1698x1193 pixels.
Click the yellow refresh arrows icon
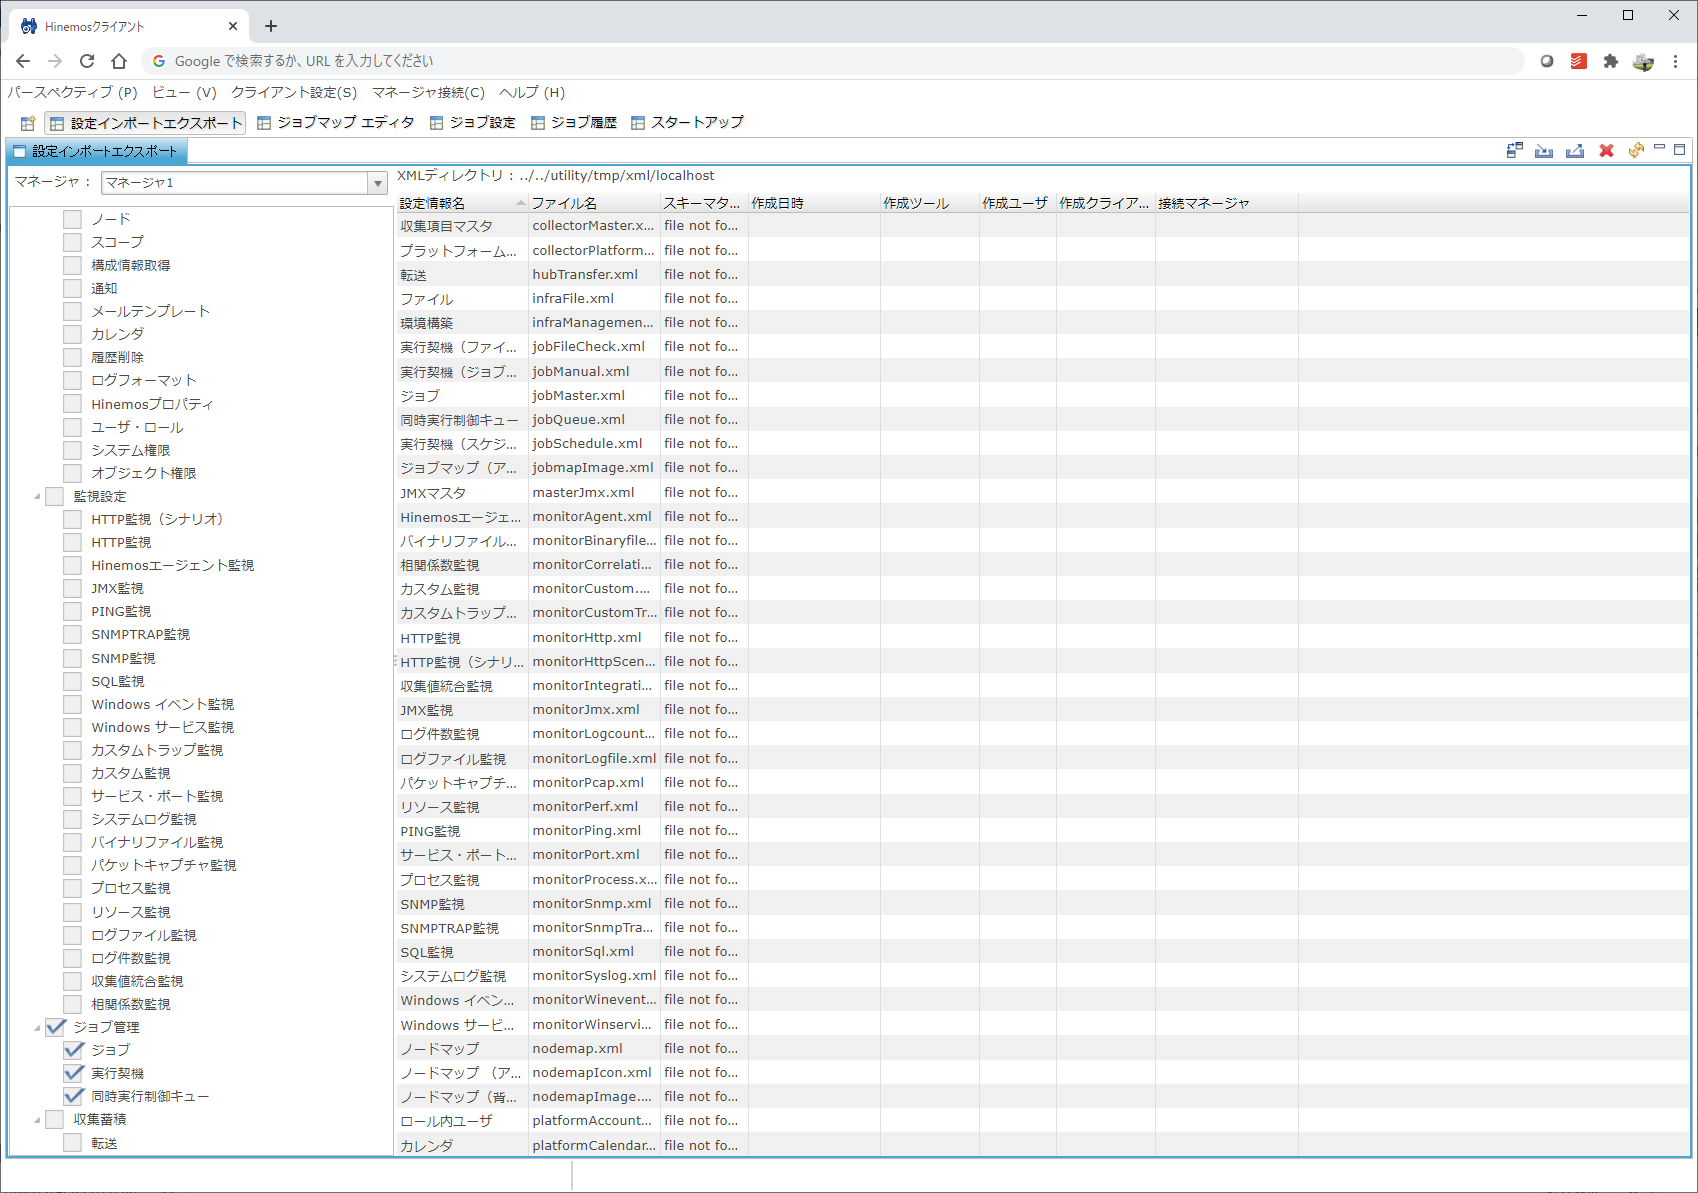pyautogui.click(x=1636, y=150)
